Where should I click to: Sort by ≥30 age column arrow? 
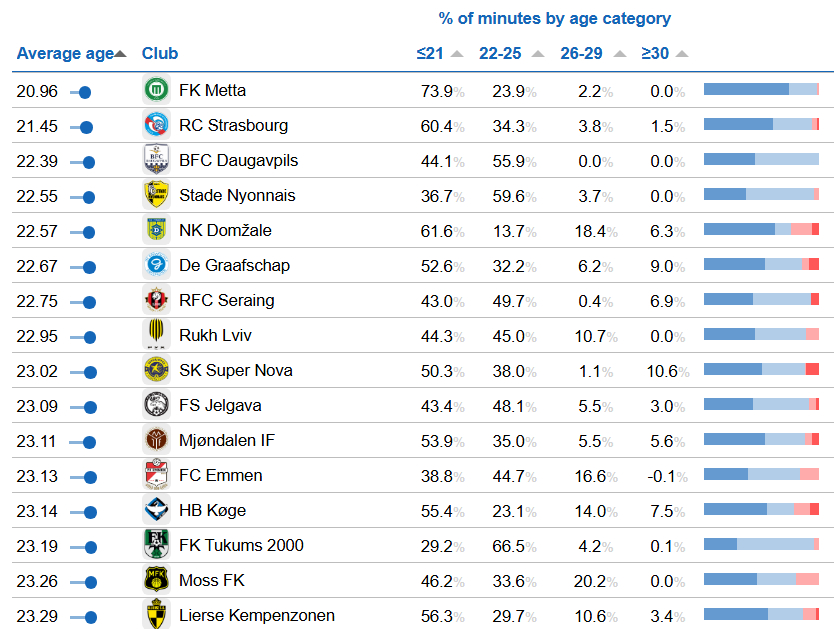point(683,54)
